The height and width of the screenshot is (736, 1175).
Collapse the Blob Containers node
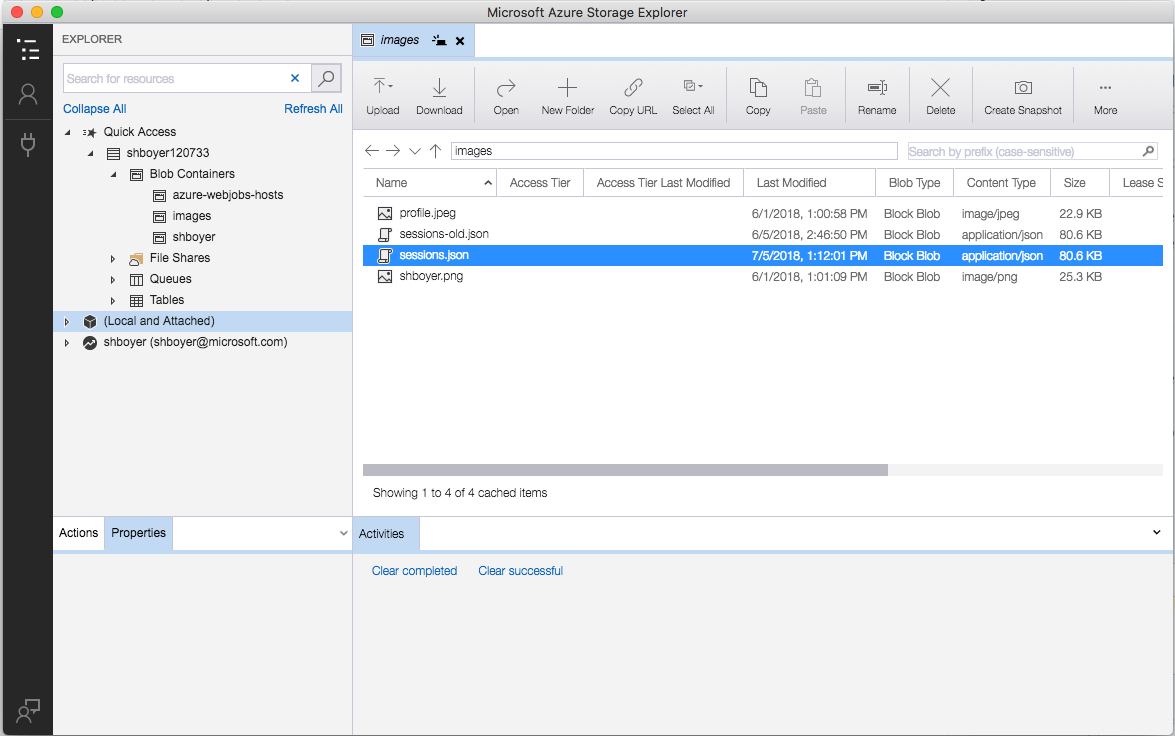[114, 174]
